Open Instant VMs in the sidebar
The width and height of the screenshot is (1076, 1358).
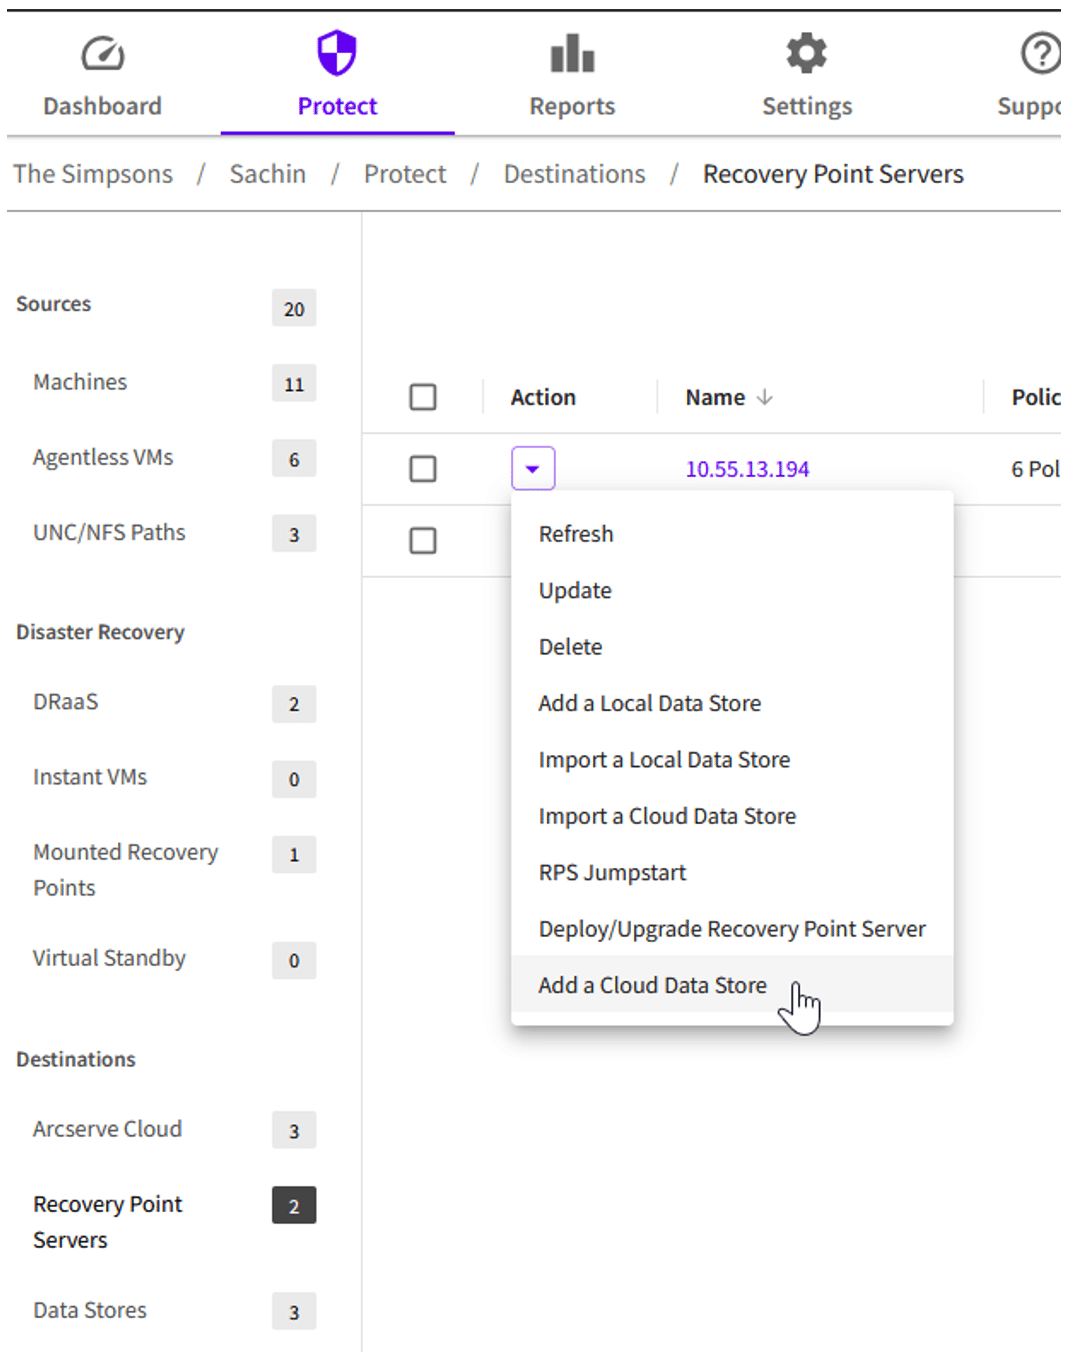(90, 777)
